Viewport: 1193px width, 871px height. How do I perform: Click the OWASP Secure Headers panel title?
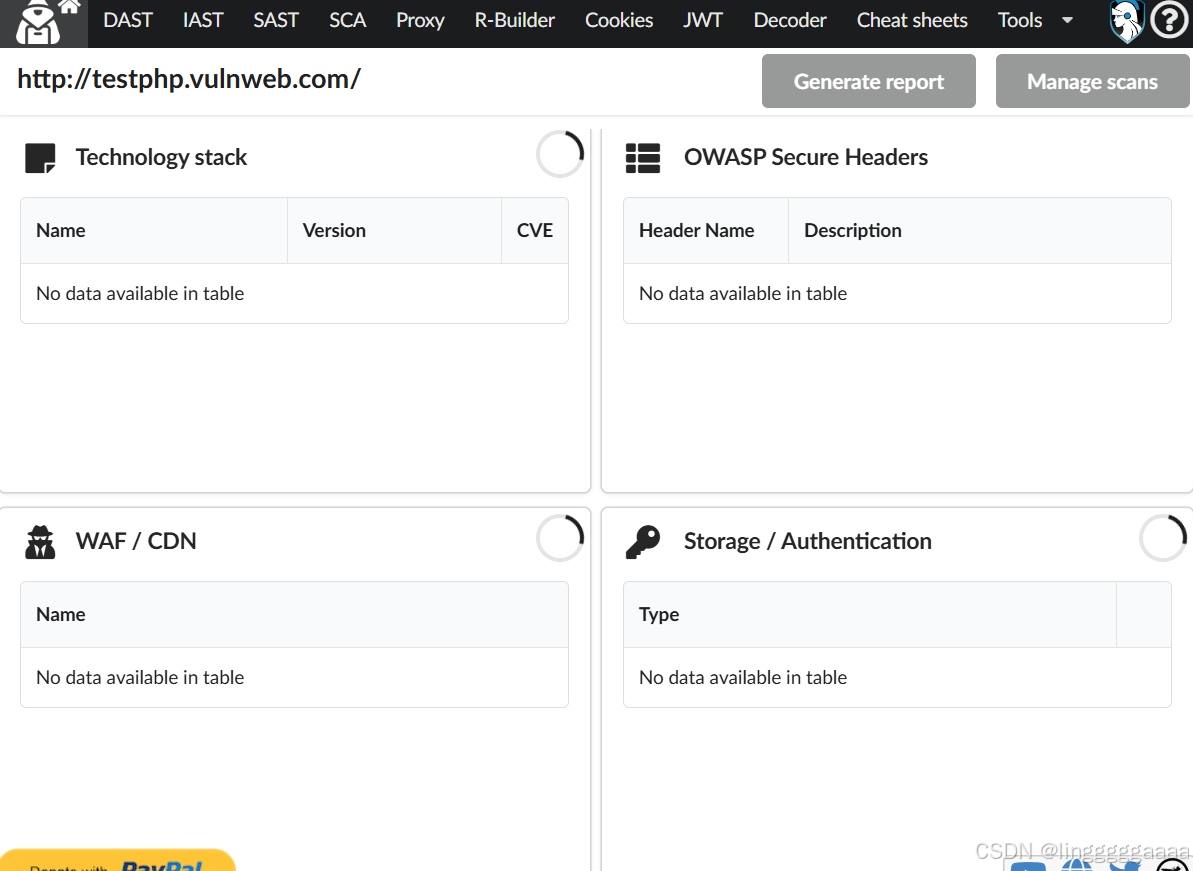(806, 157)
